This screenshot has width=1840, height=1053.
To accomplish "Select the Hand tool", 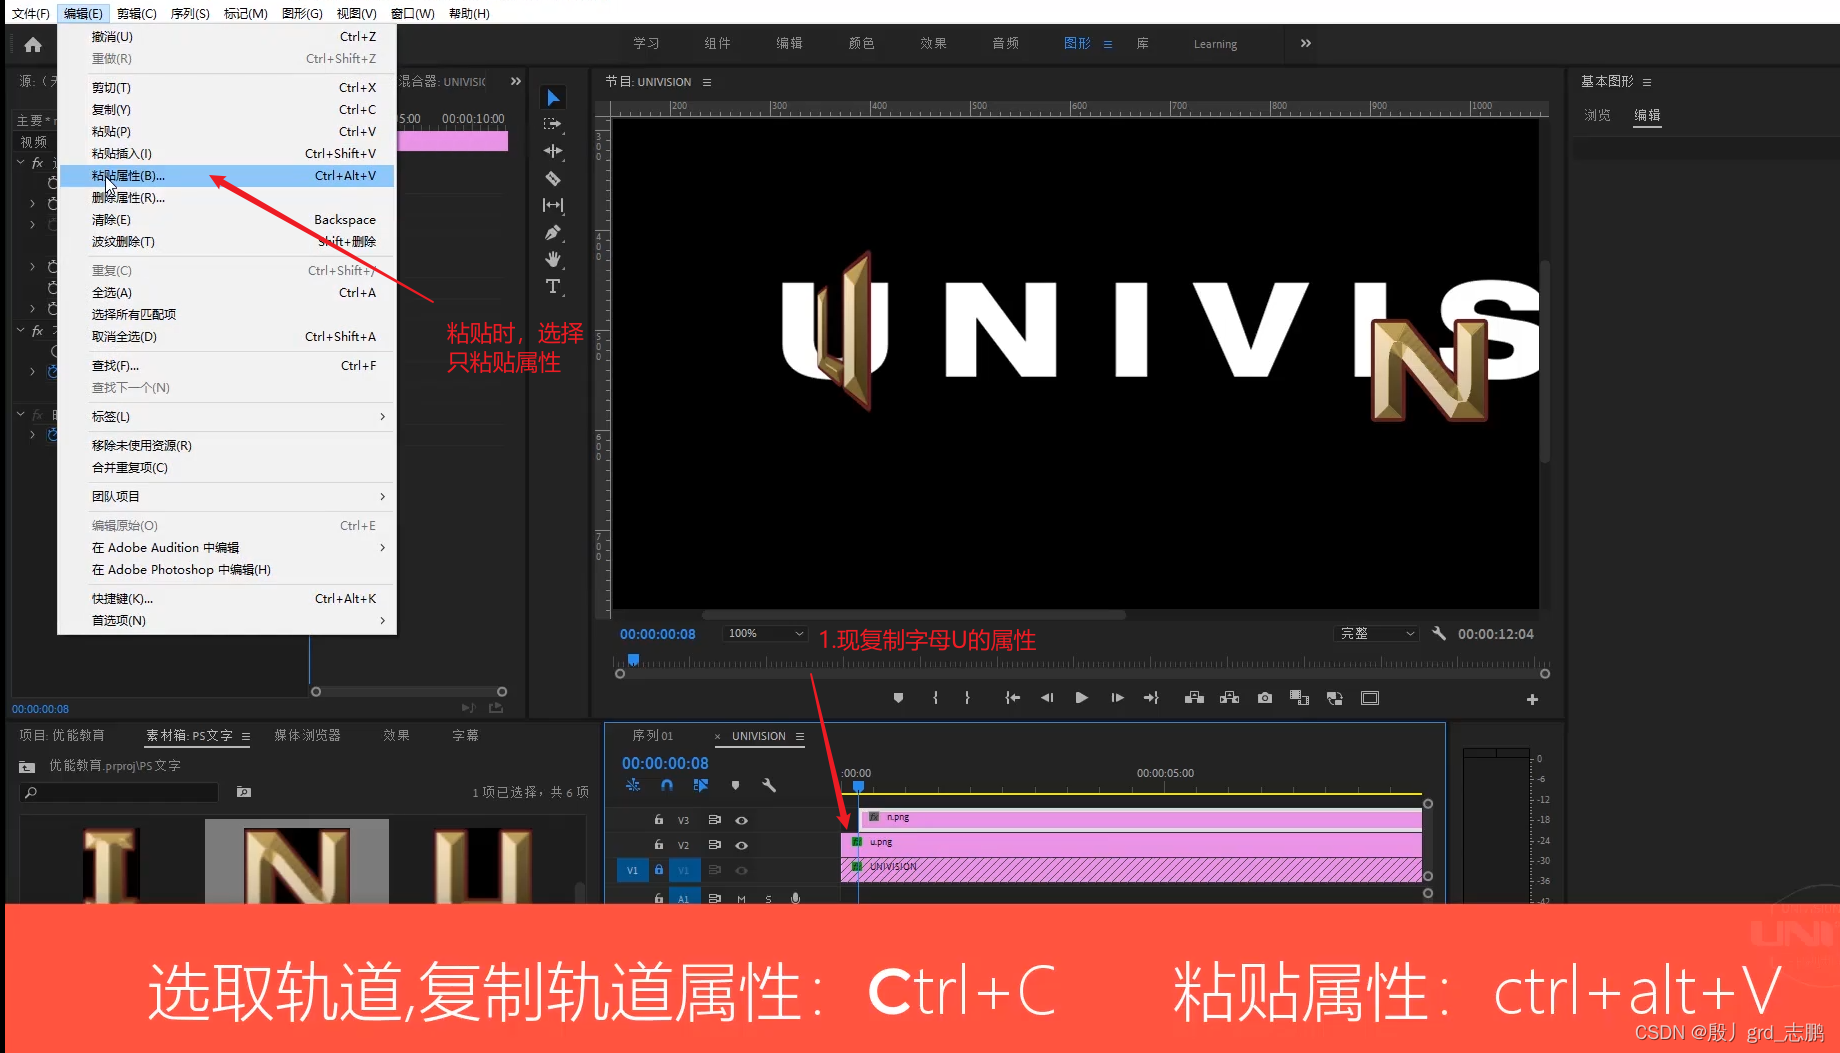I will (553, 259).
